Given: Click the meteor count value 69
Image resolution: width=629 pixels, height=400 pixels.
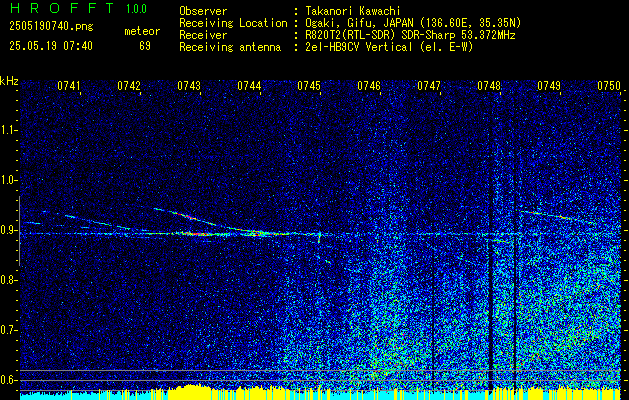Looking at the screenshot, I should point(145,46).
